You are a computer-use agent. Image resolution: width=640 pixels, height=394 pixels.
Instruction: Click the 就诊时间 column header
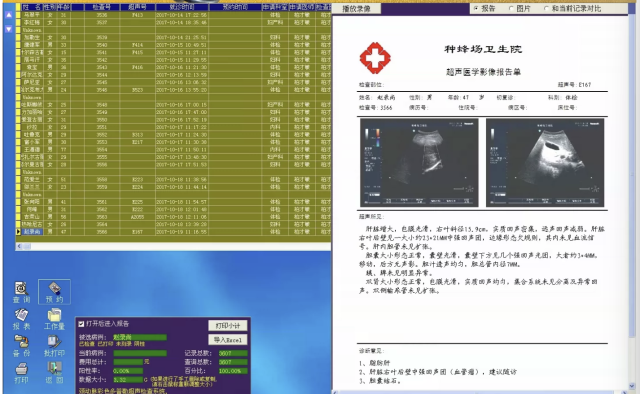click(x=181, y=7)
